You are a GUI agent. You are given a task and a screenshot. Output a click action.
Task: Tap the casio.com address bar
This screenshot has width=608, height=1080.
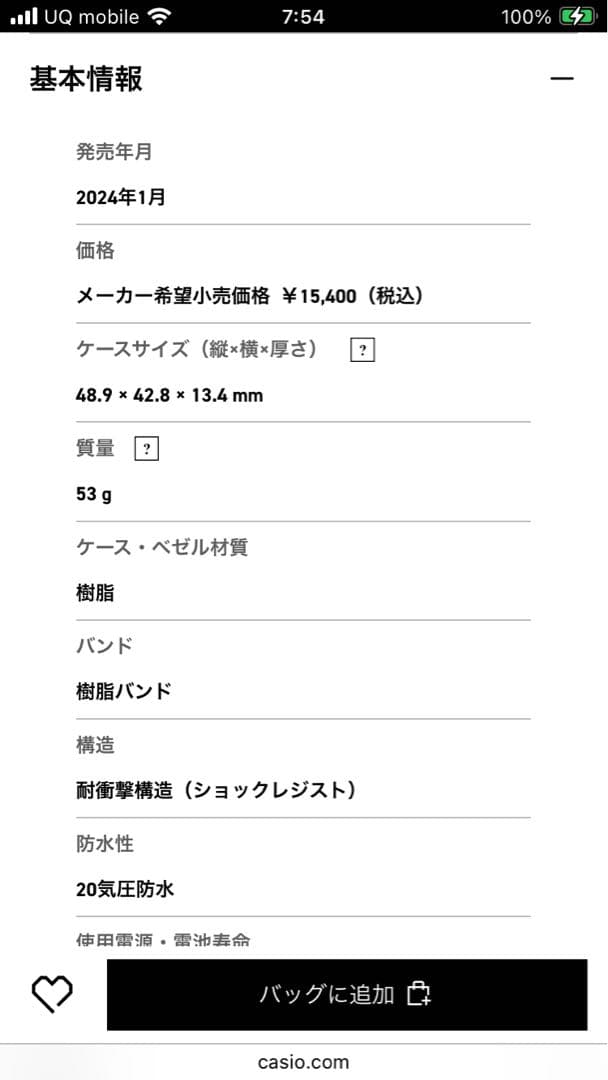tap(304, 1062)
